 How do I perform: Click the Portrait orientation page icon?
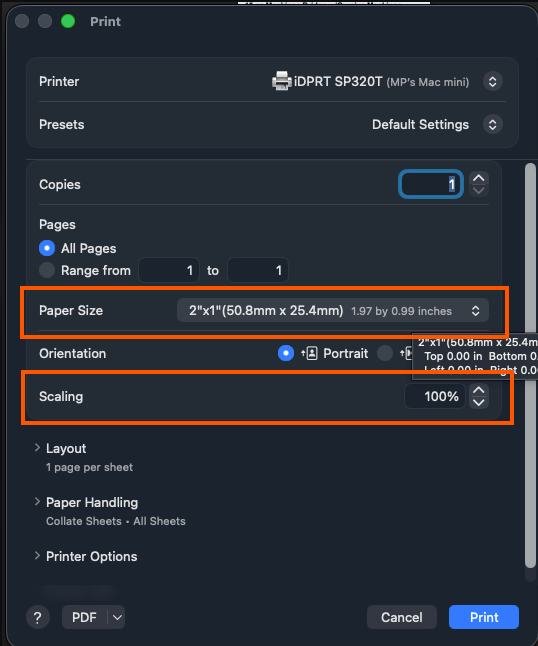pyautogui.click(x=309, y=353)
